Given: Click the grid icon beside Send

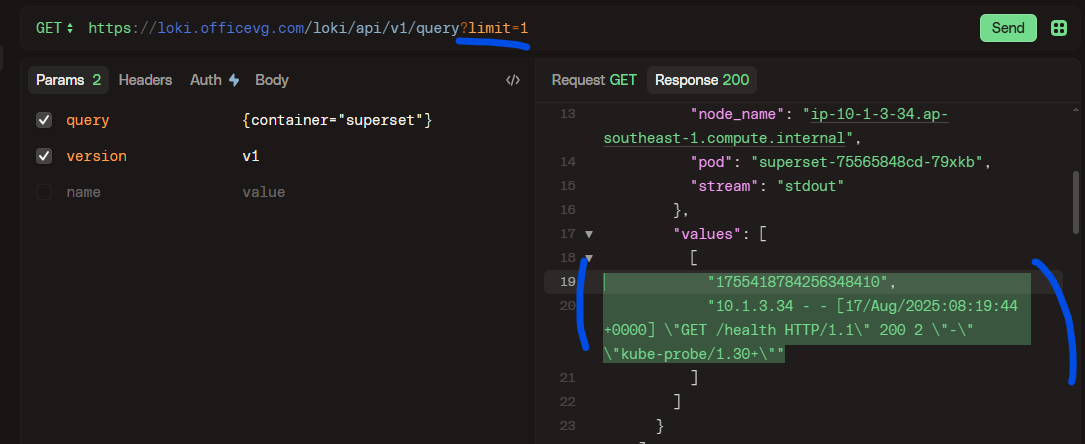Looking at the screenshot, I should [1058, 28].
